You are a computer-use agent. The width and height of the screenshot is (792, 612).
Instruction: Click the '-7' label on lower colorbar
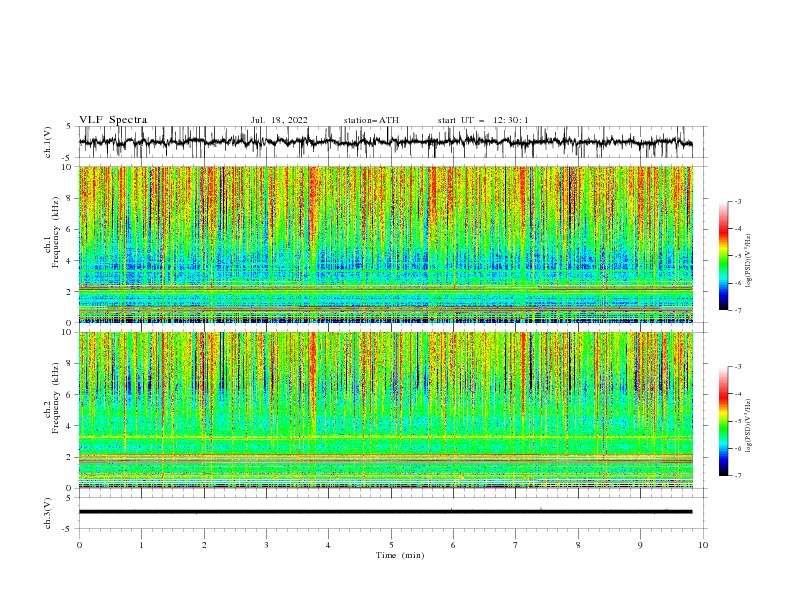pos(737,475)
